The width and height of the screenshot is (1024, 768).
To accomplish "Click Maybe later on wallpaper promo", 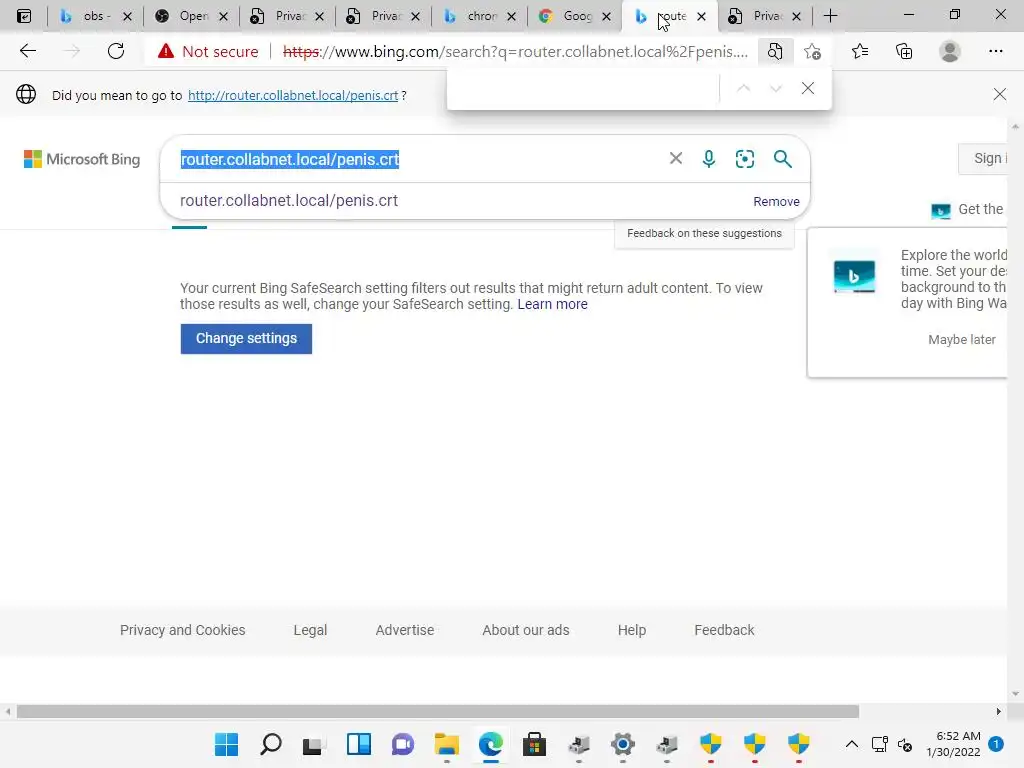I will coord(961,340).
